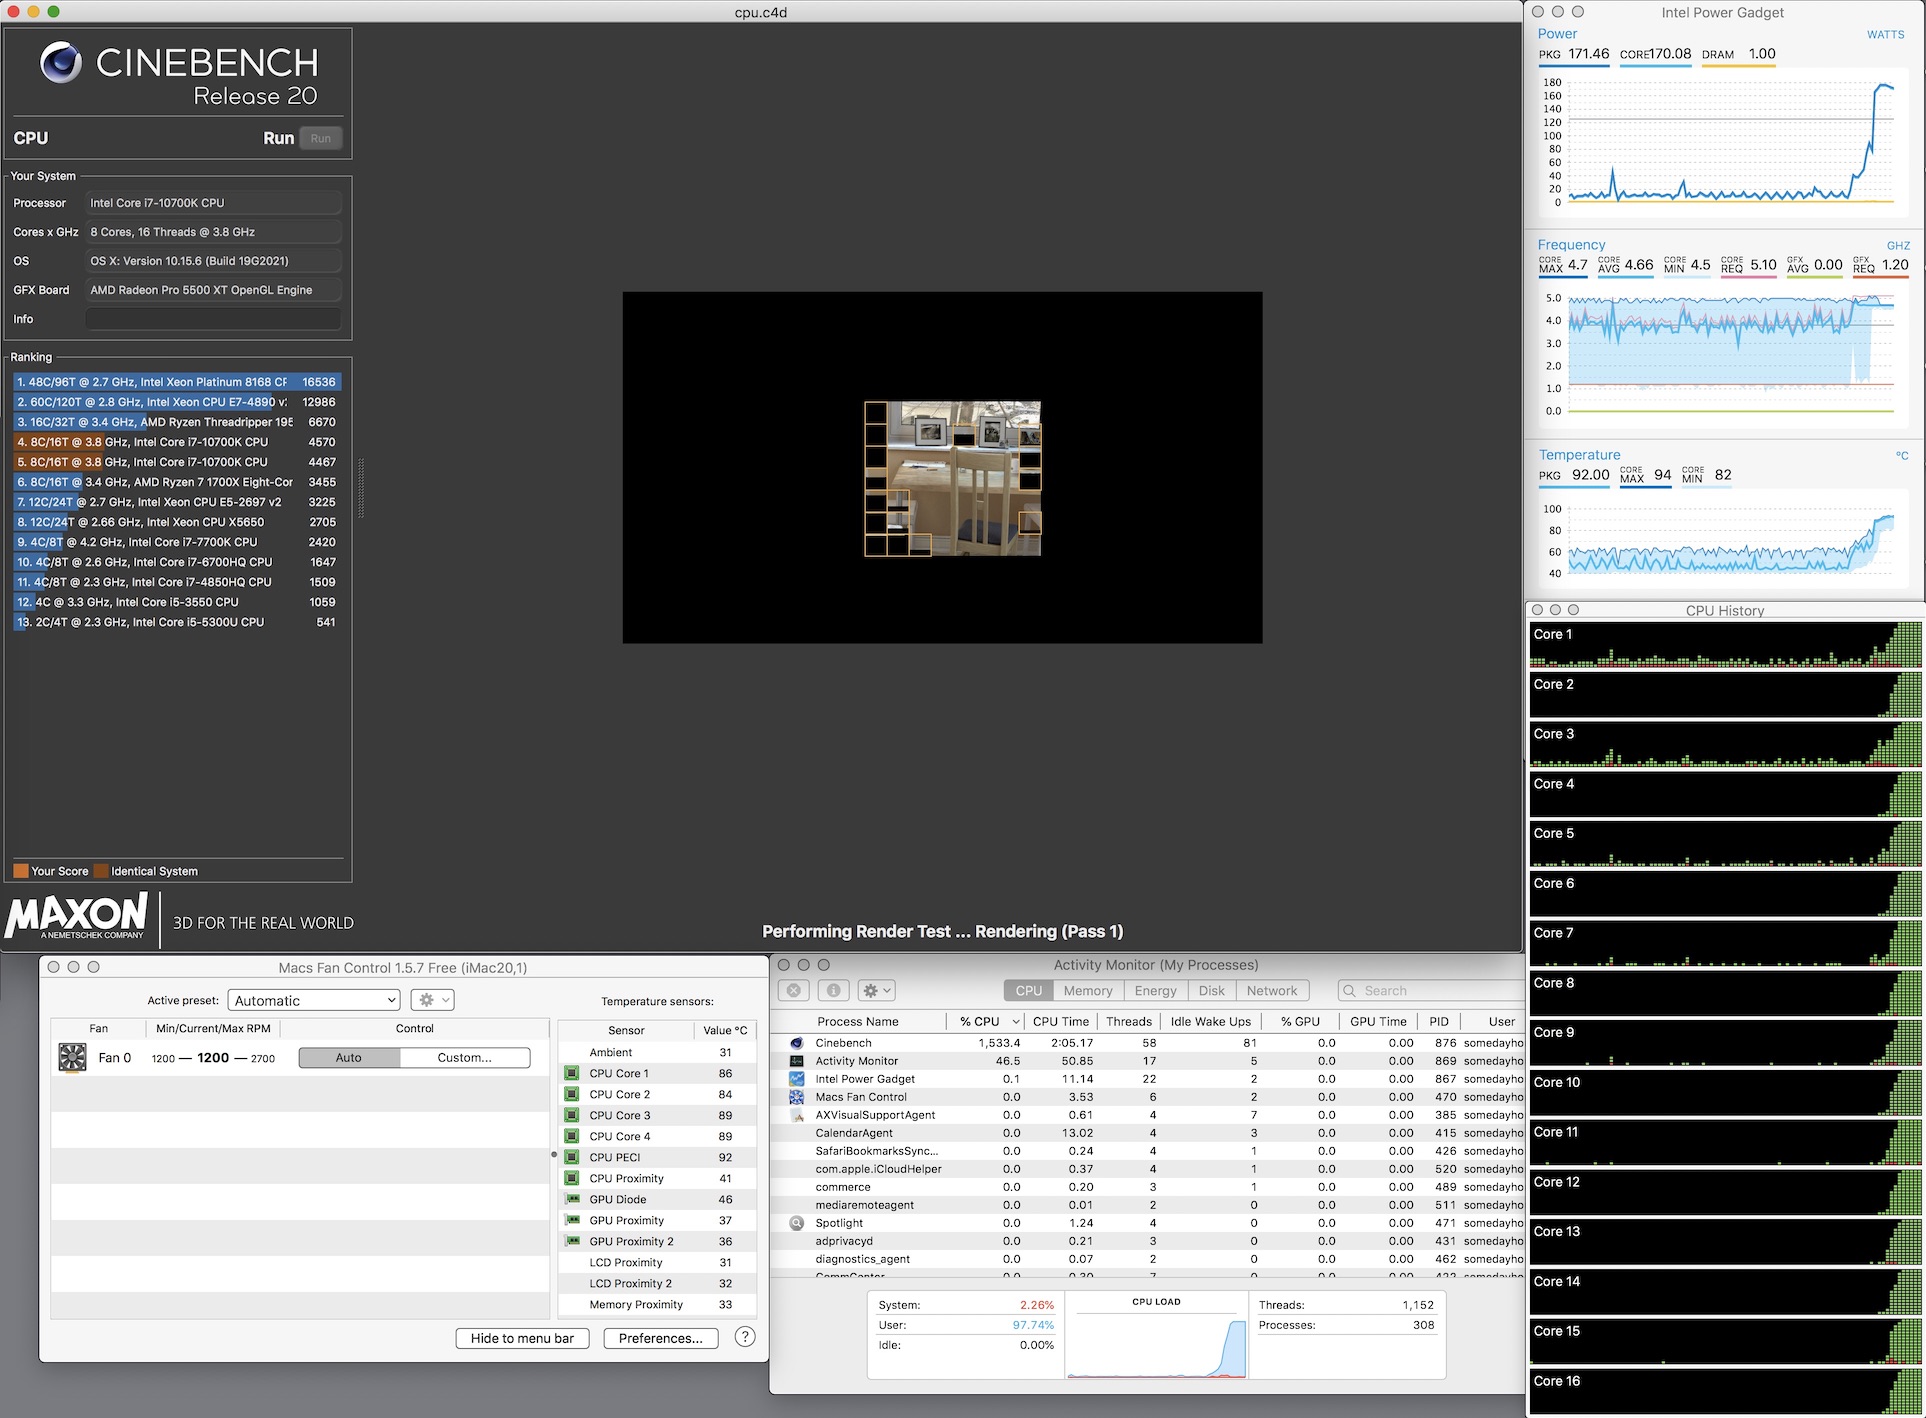Click the Cinebench process icon
The image size is (1926, 1418).
797,1043
